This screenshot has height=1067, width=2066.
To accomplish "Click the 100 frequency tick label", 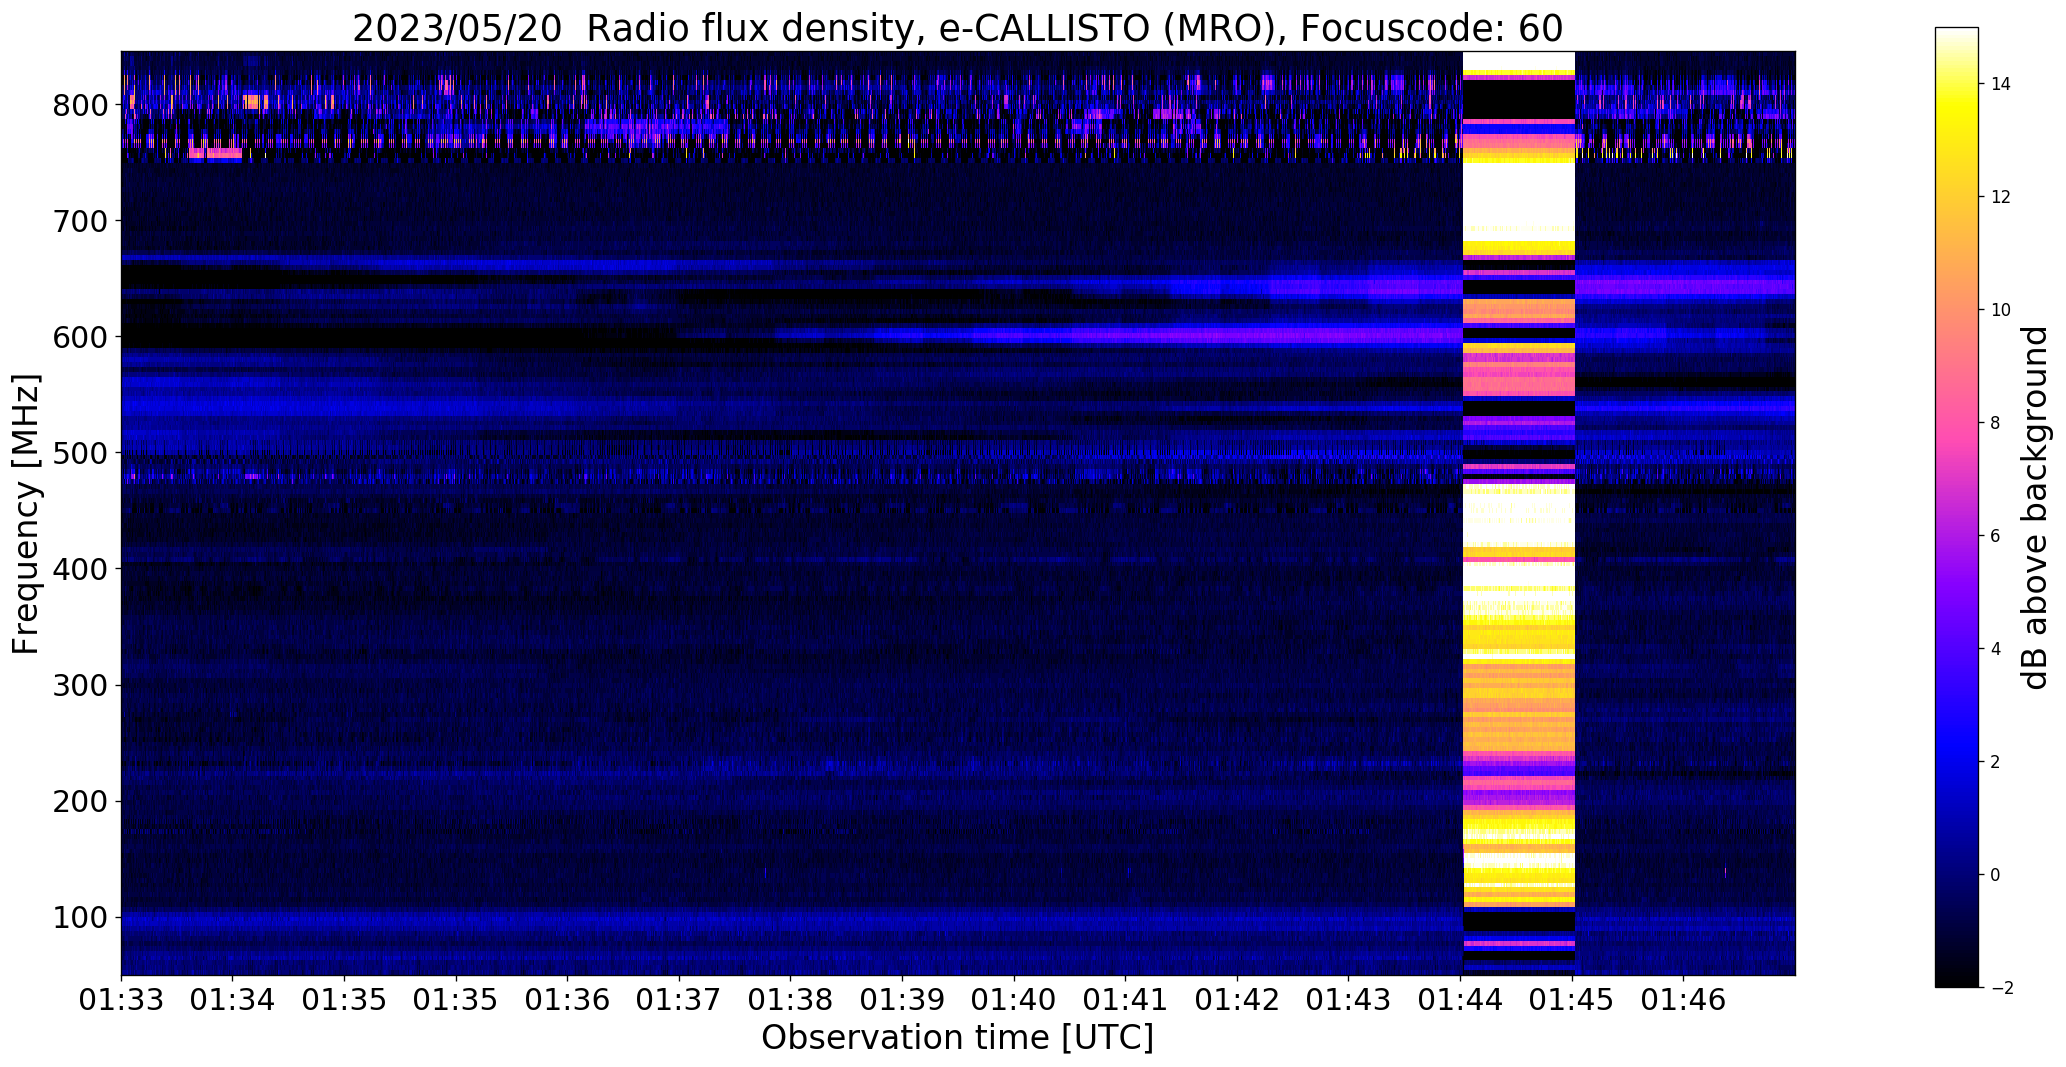I will coord(80,917).
